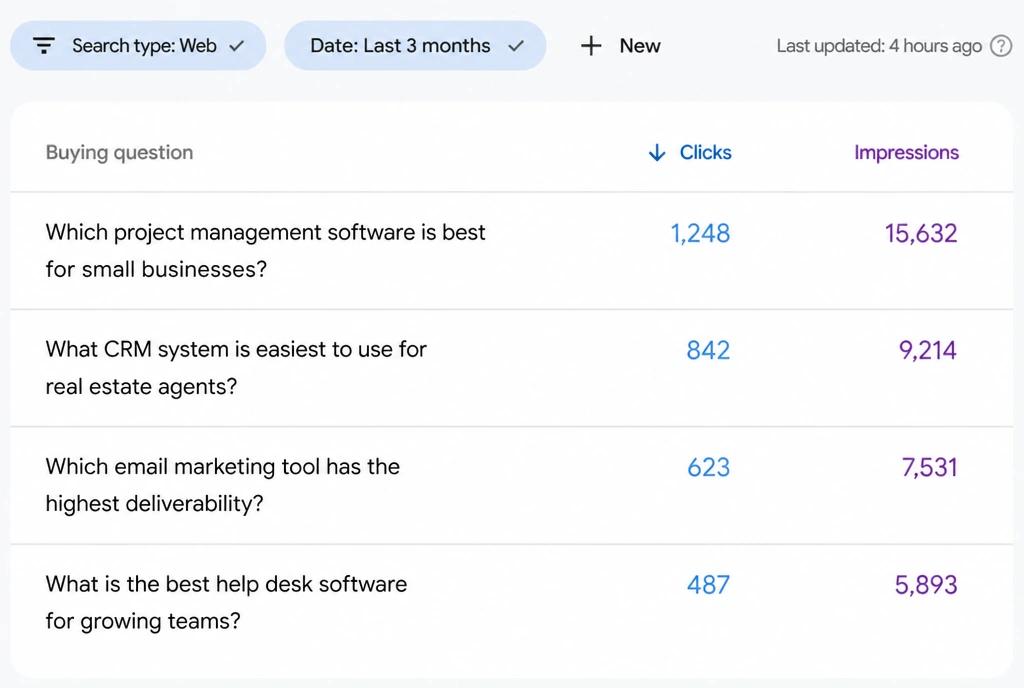
Task: Click the Buying question column header
Action: [120, 152]
